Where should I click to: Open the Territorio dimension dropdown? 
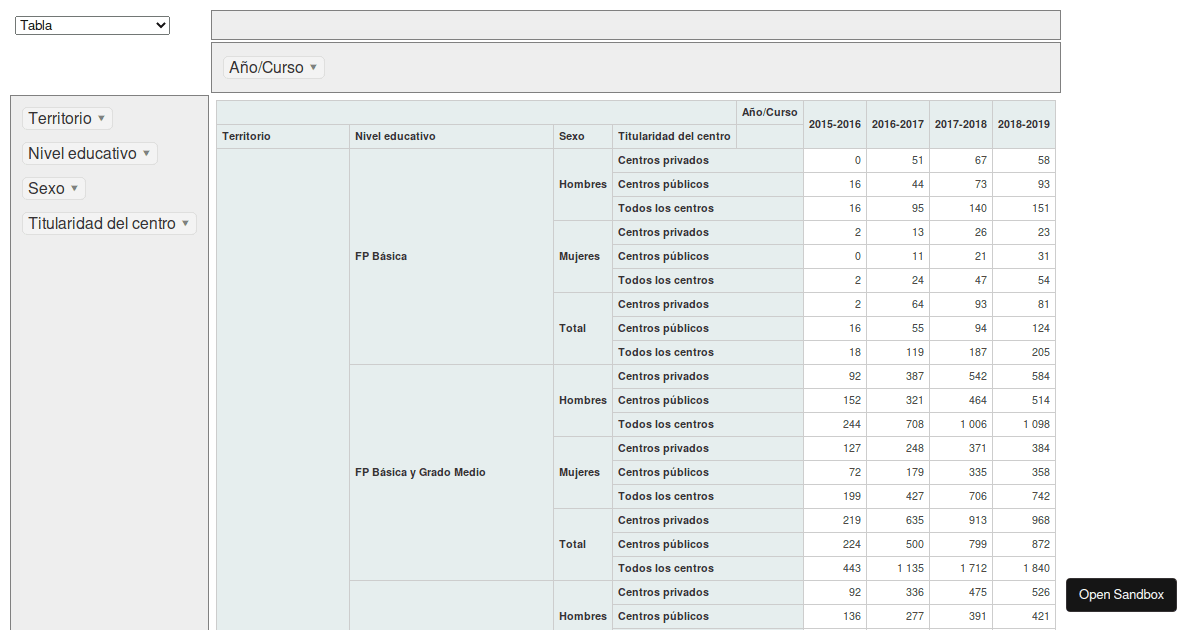coord(67,118)
